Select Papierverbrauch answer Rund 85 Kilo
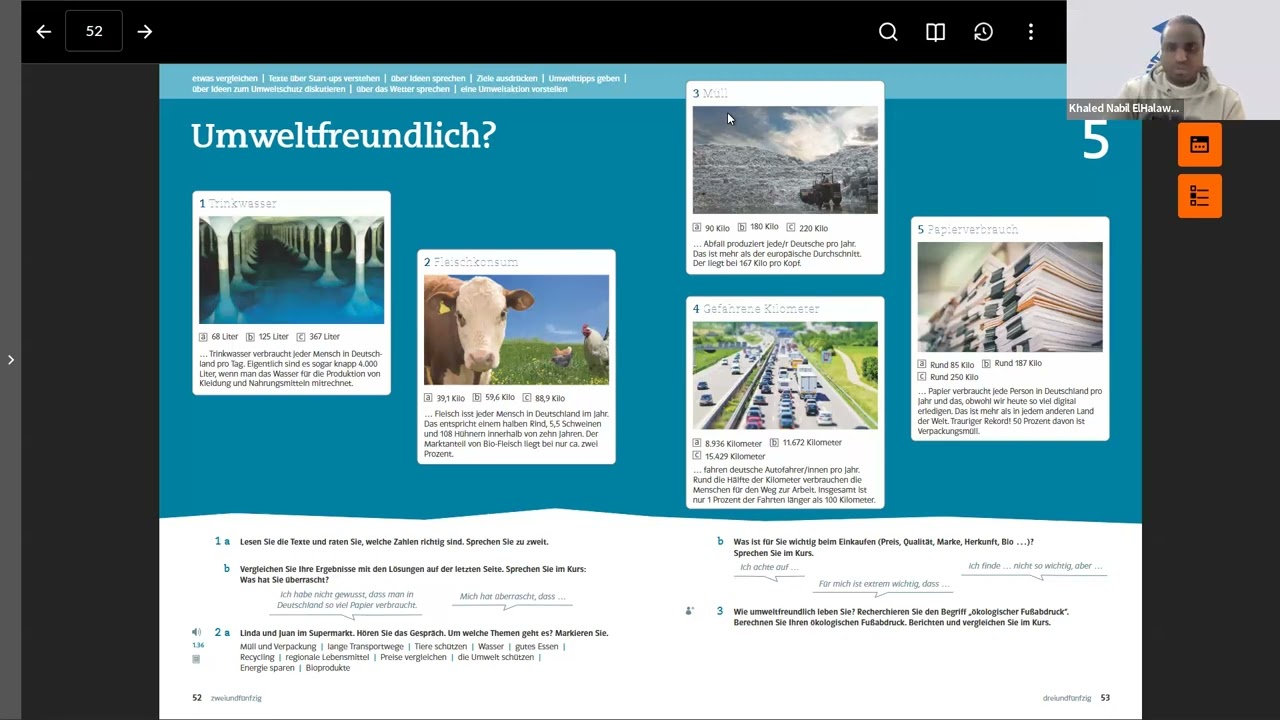The width and height of the screenshot is (1280, 720). pos(946,365)
